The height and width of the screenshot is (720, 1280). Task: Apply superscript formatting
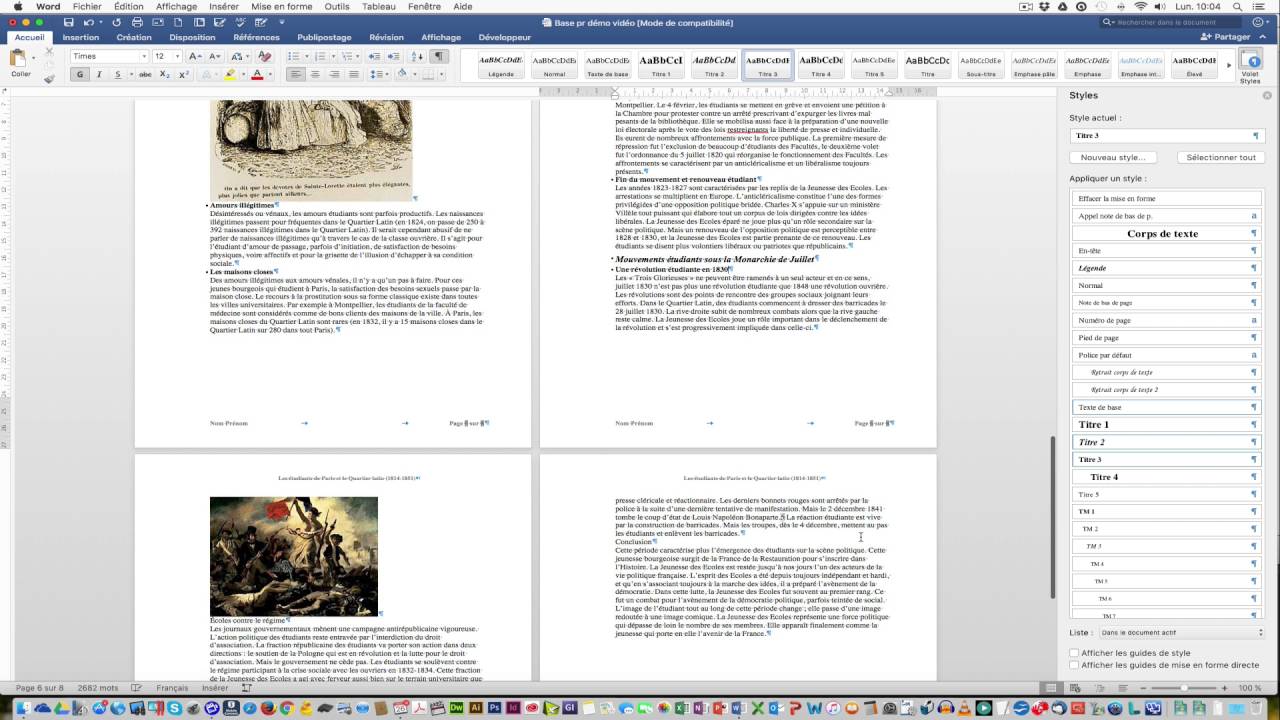click(183, 74)
